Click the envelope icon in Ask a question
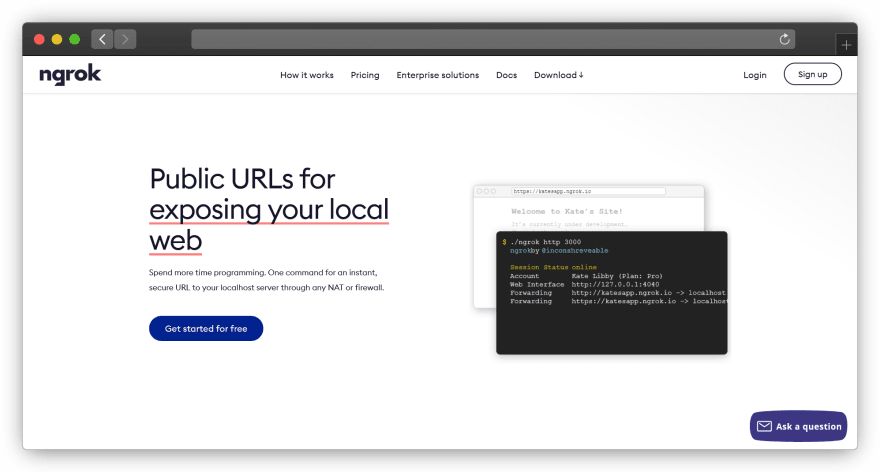The image size is (880, 472). [764, 427]
